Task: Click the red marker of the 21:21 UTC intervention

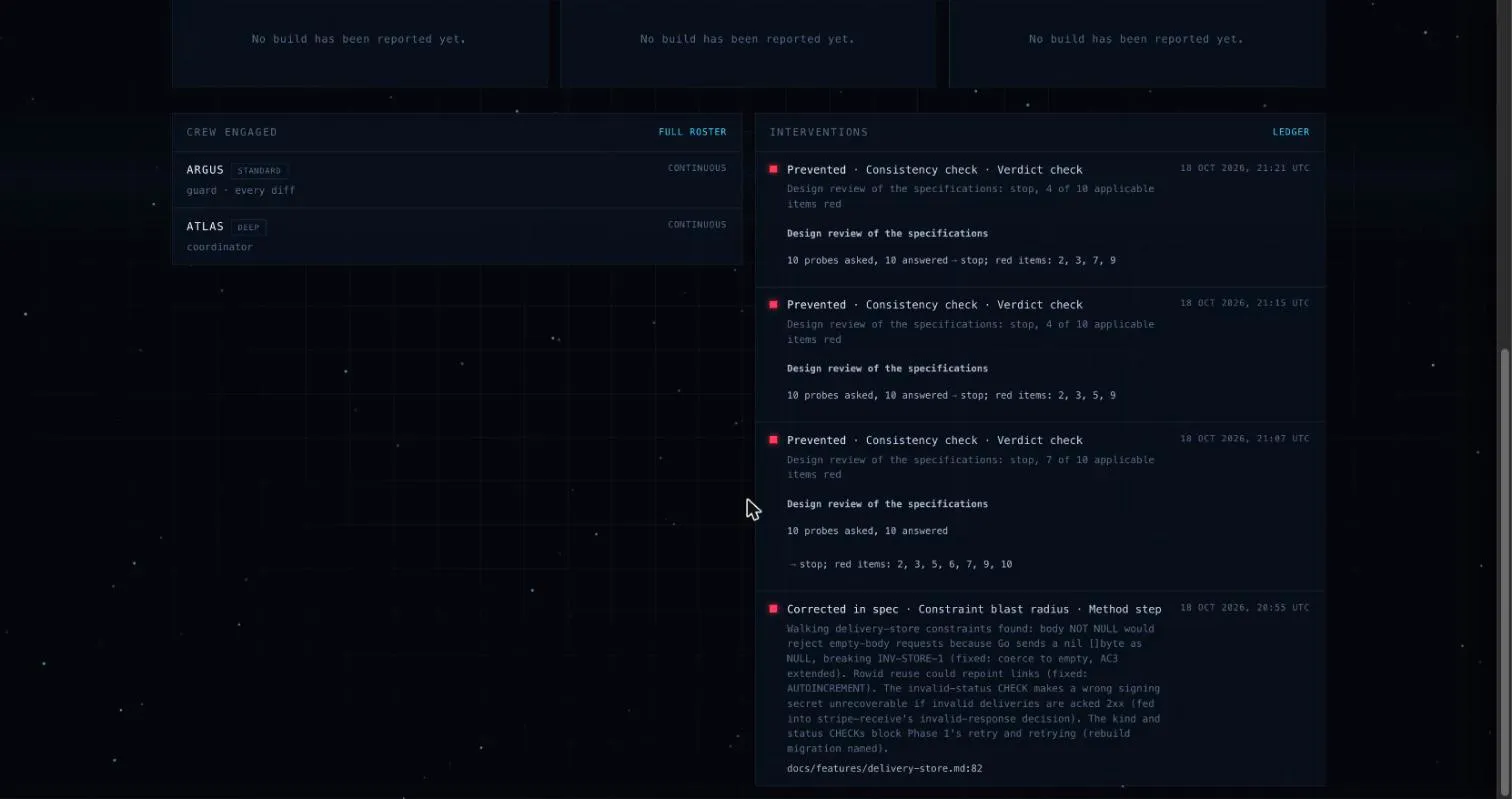Action: [773, 169]
